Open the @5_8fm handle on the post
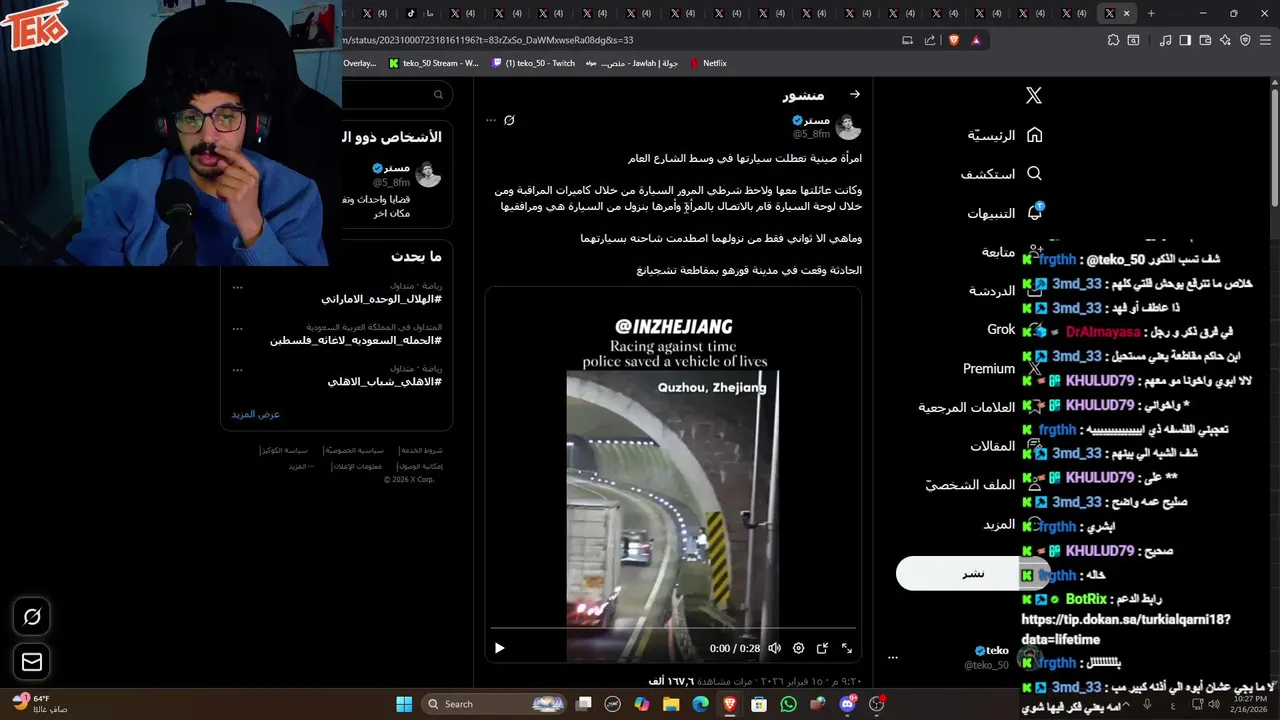 click(x=811, y=133)
